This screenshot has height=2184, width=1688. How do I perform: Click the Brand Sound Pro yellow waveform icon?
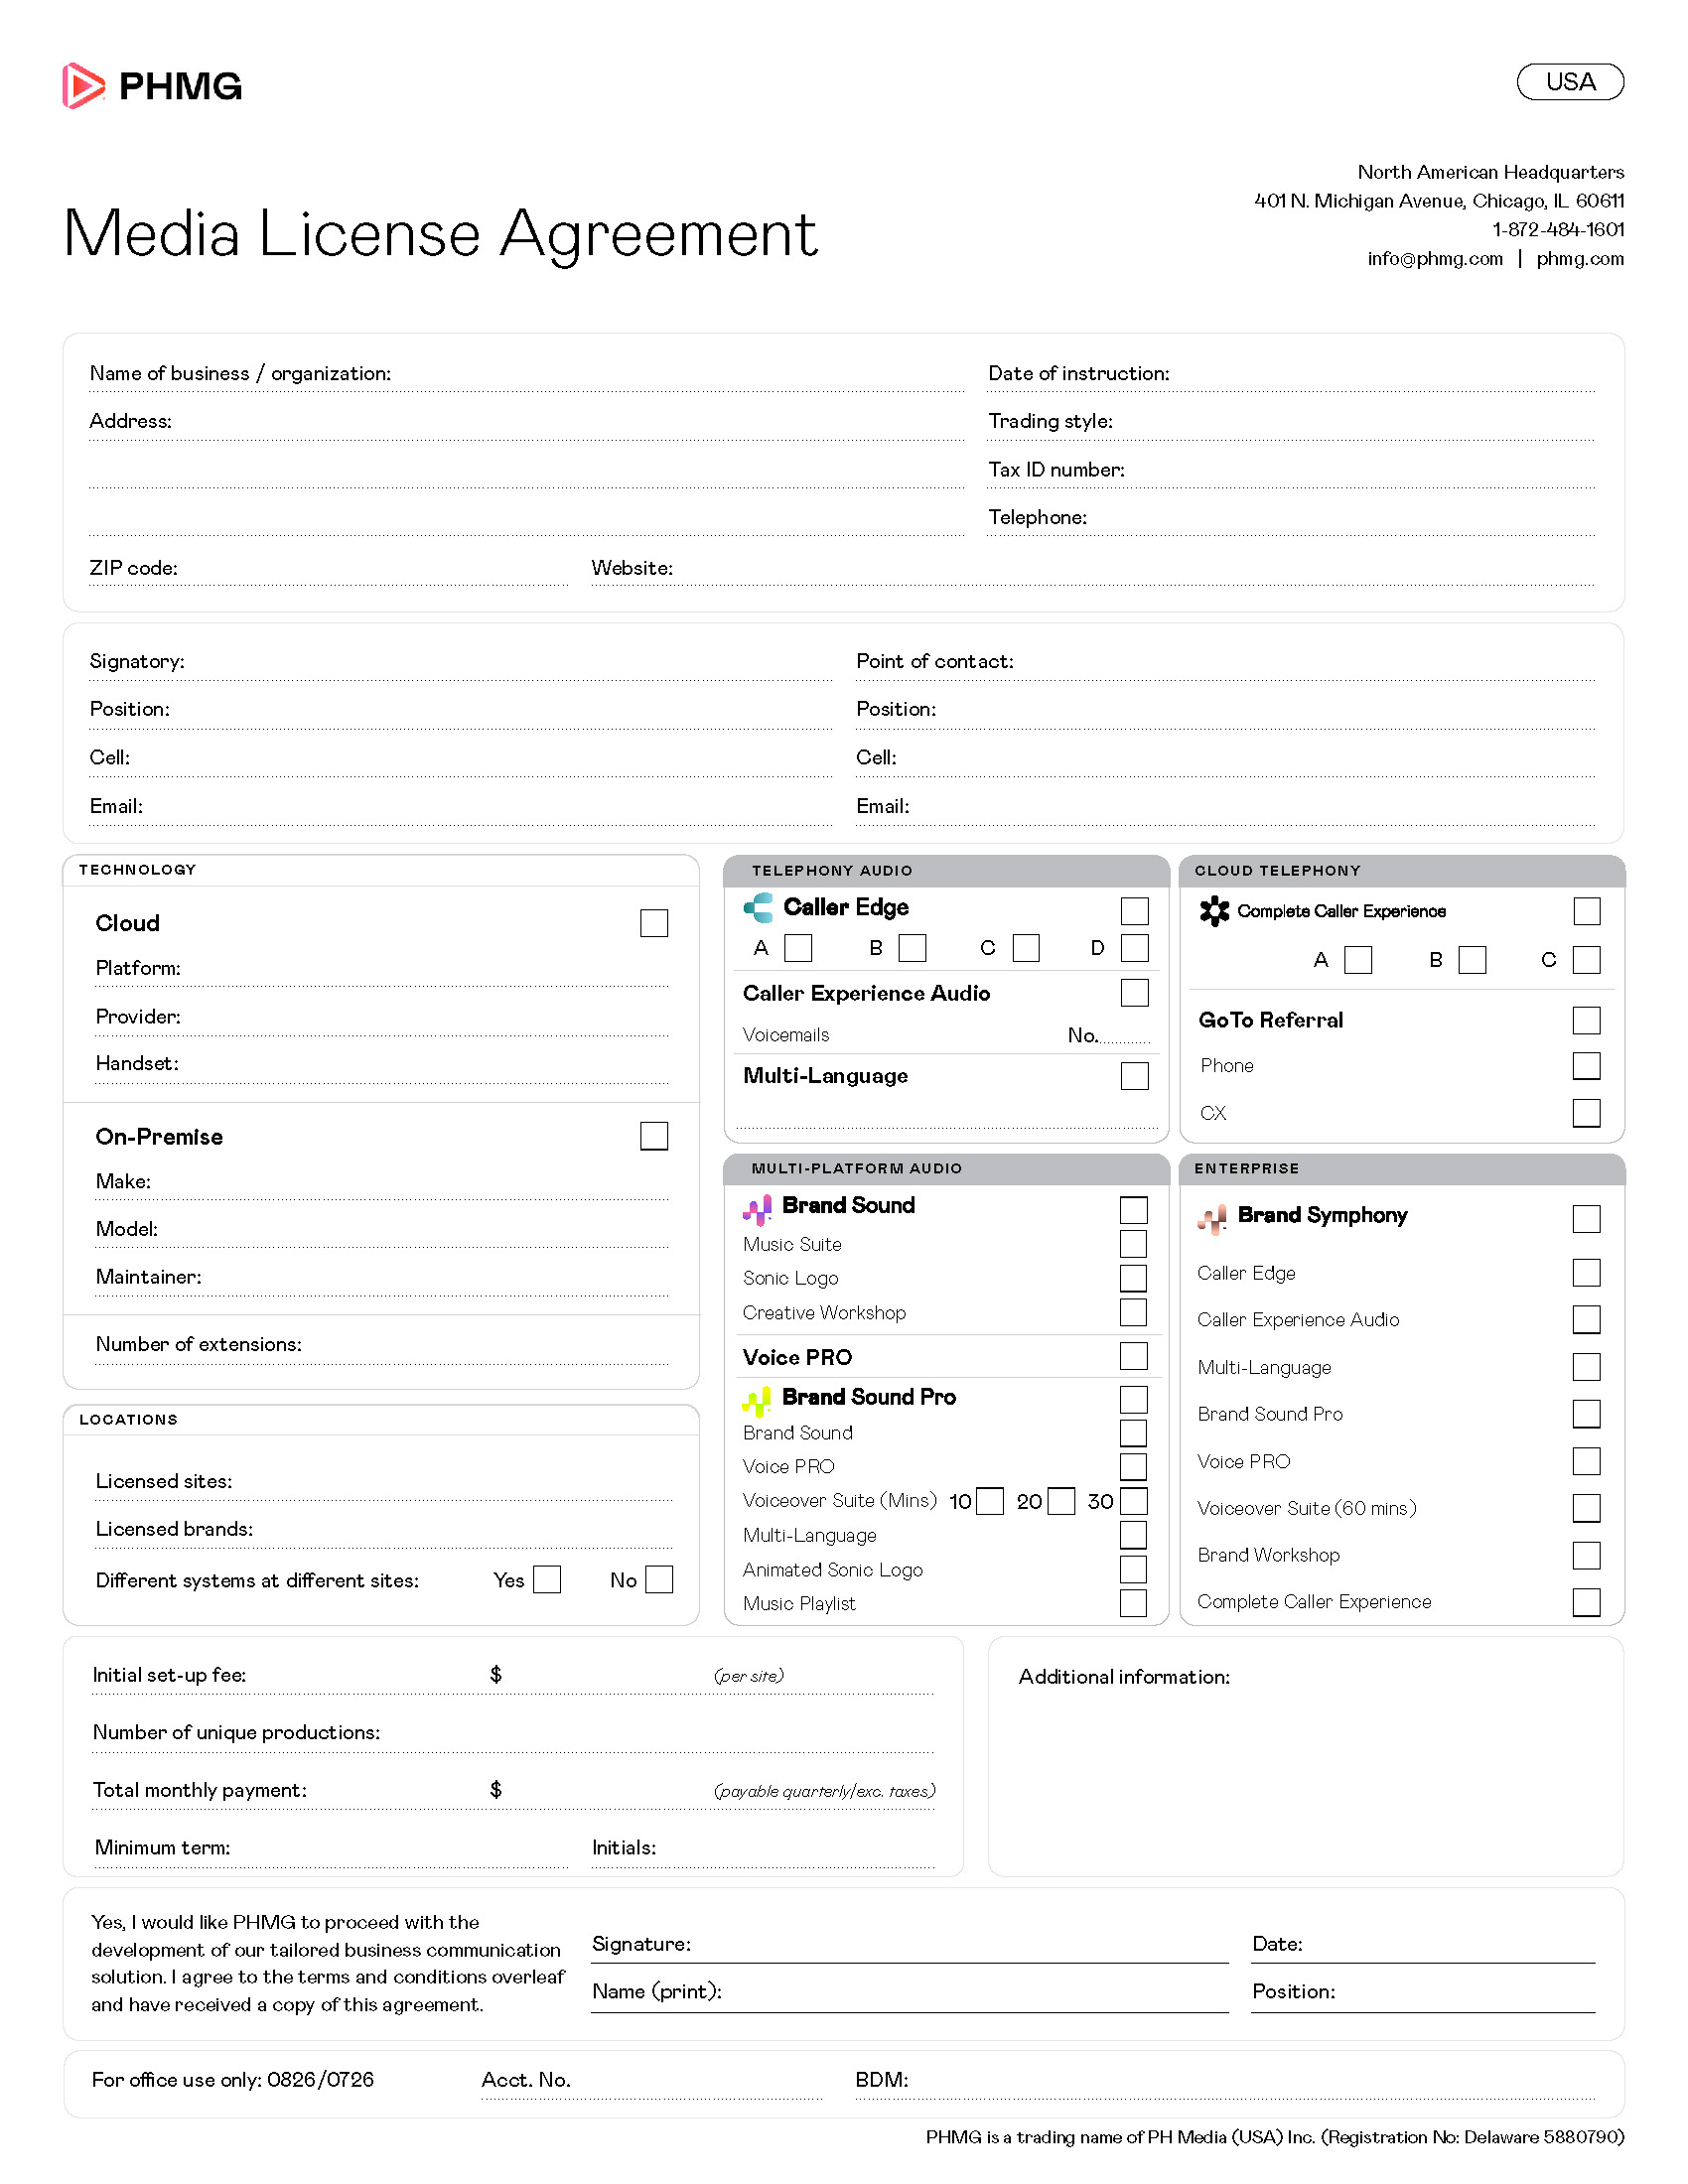point(757,1401)
